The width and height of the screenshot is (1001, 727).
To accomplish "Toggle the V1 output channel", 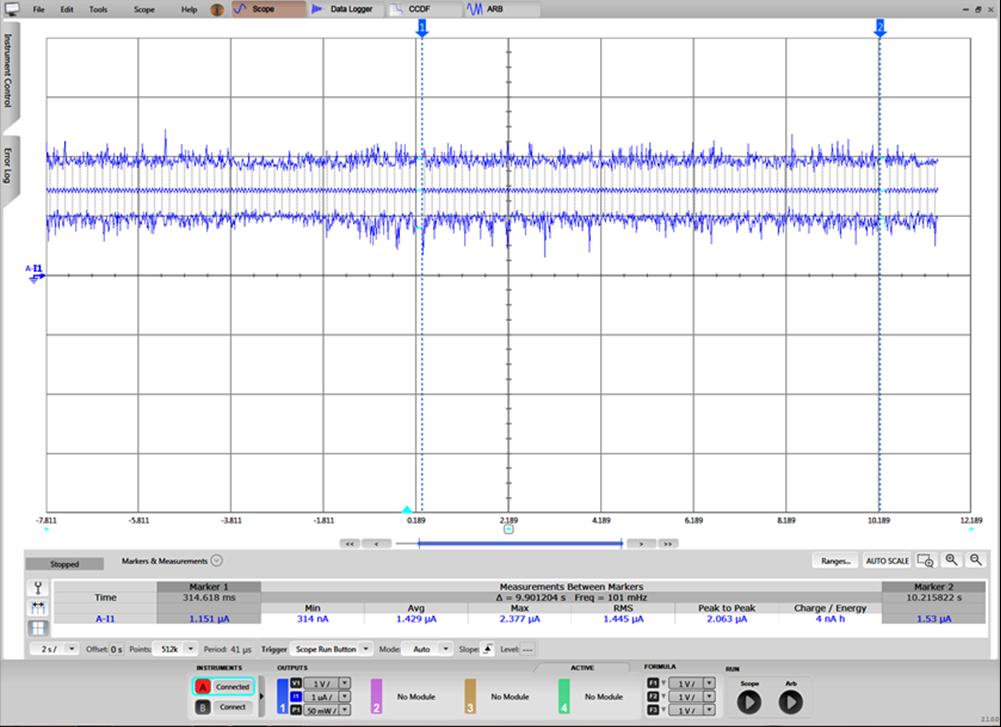I will [295, 682].
